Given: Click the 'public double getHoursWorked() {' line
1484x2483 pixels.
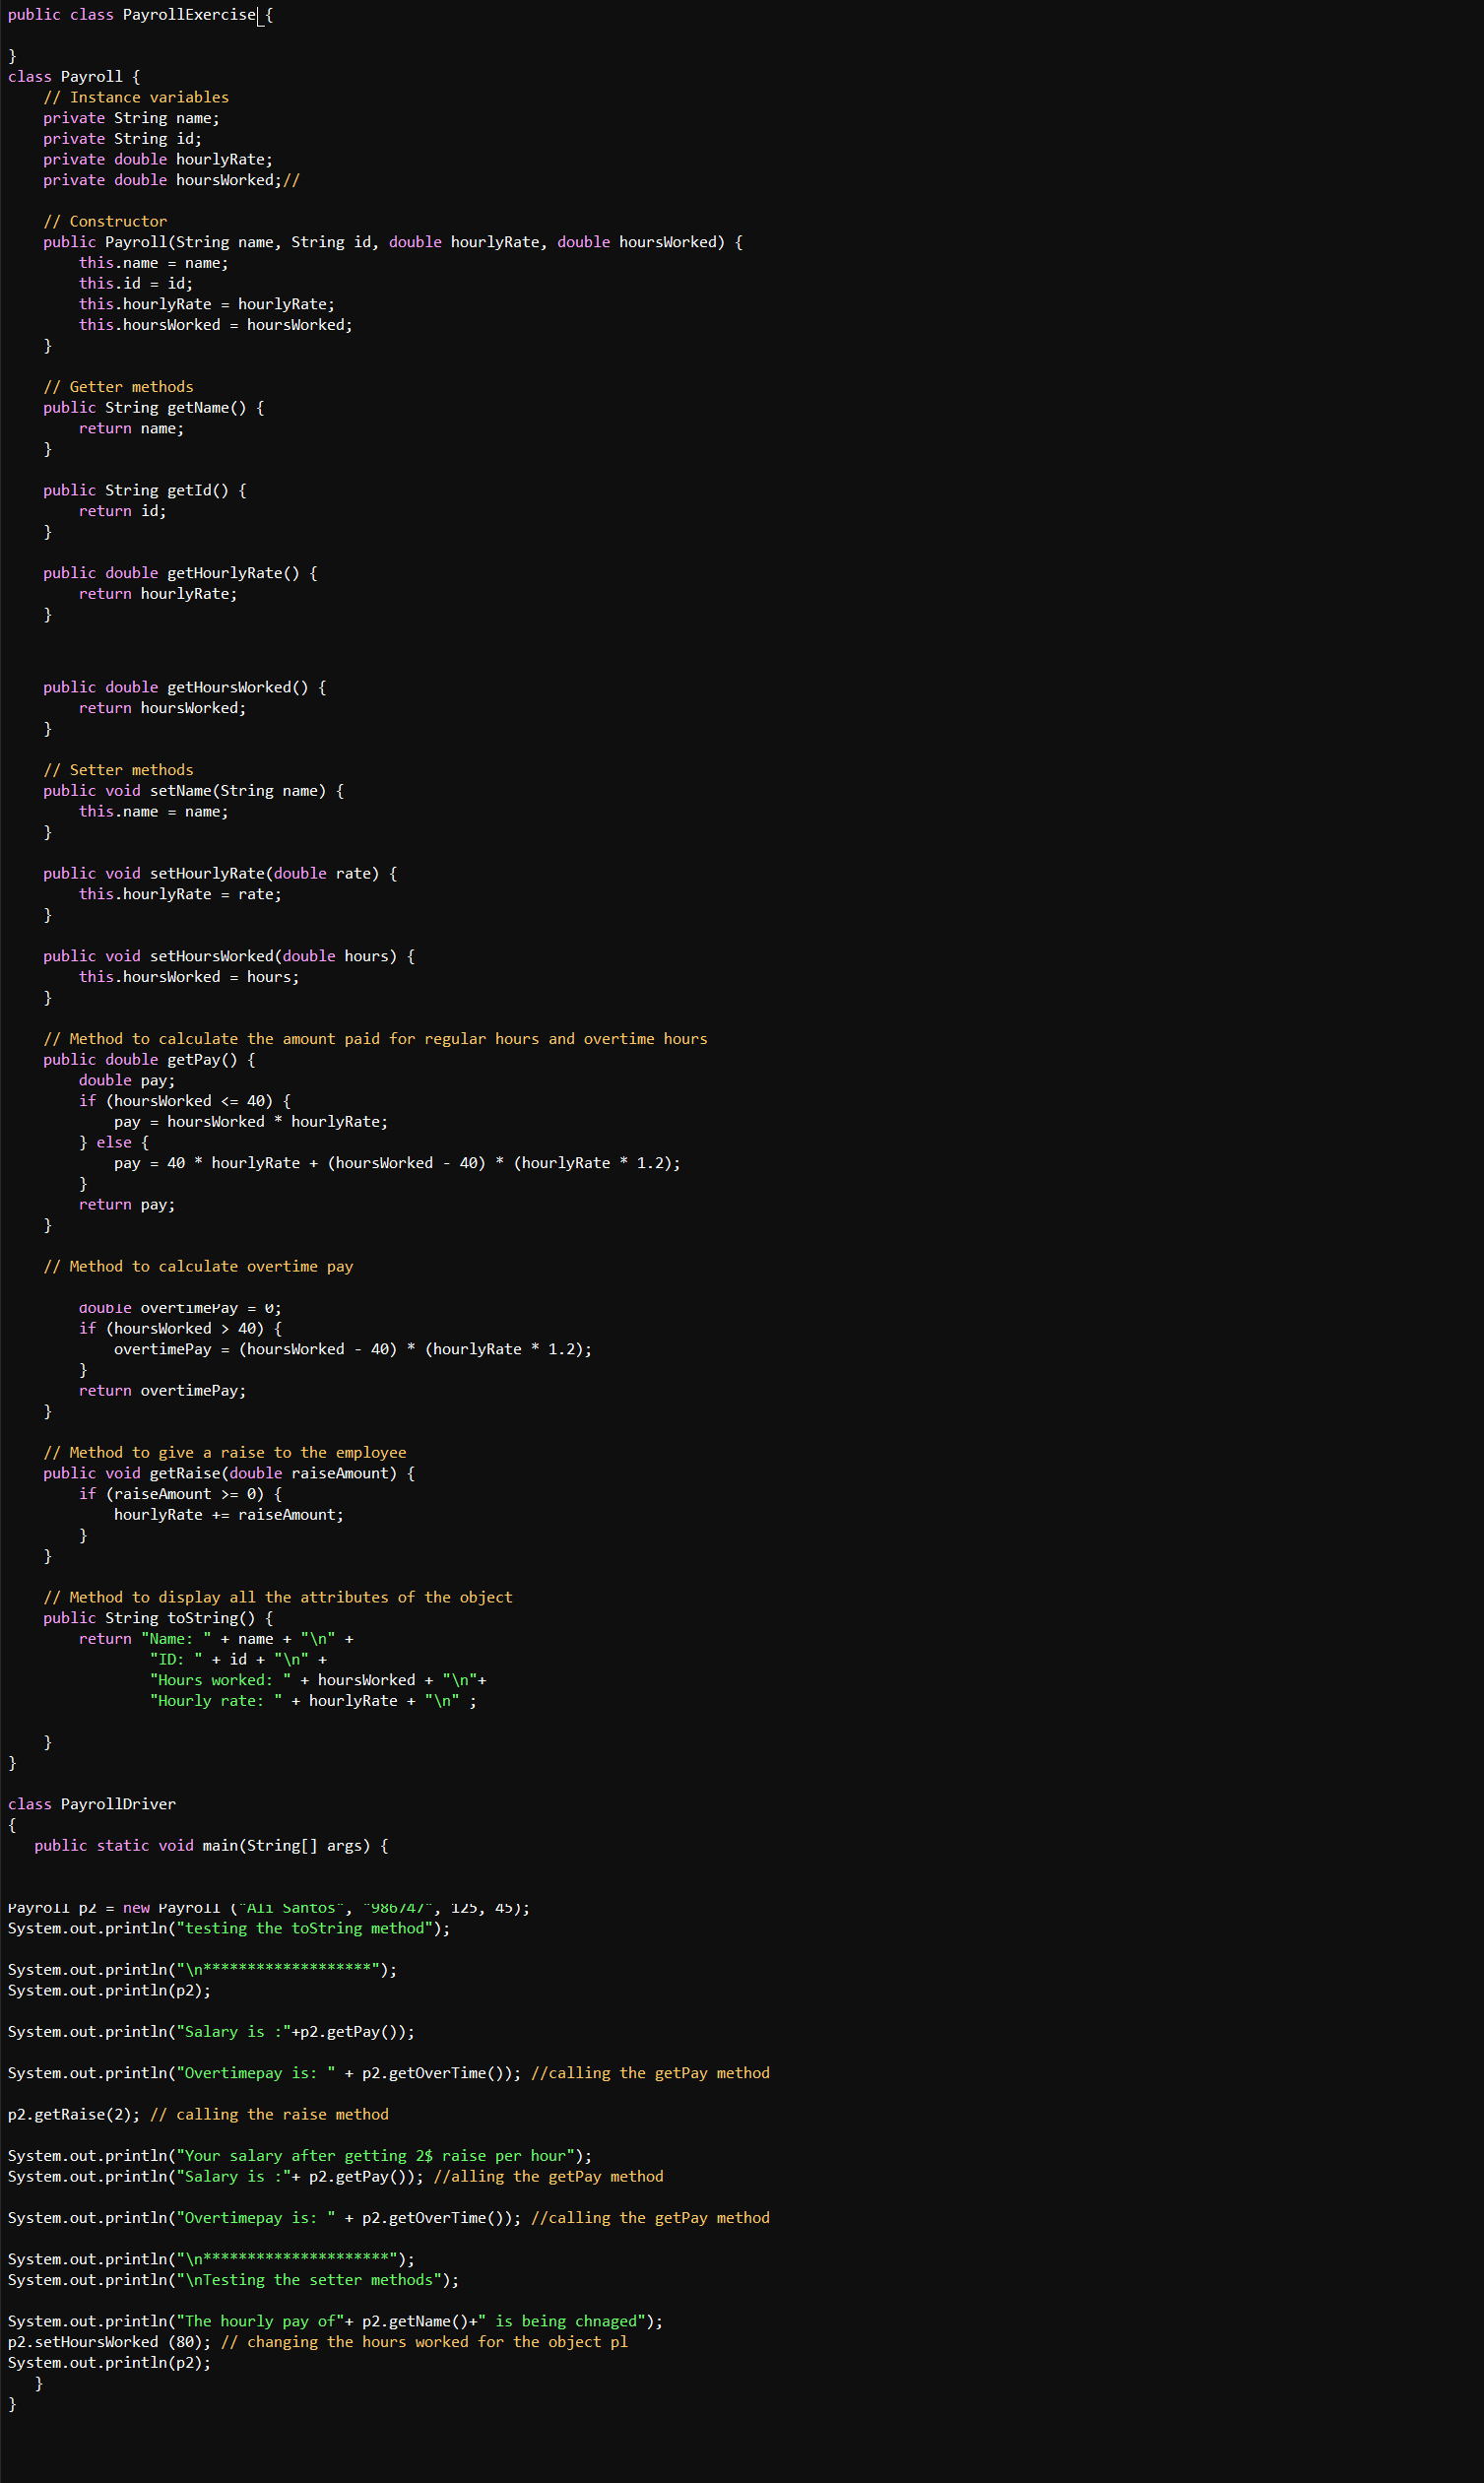Looking at the screenshot, I should [185, 688].
